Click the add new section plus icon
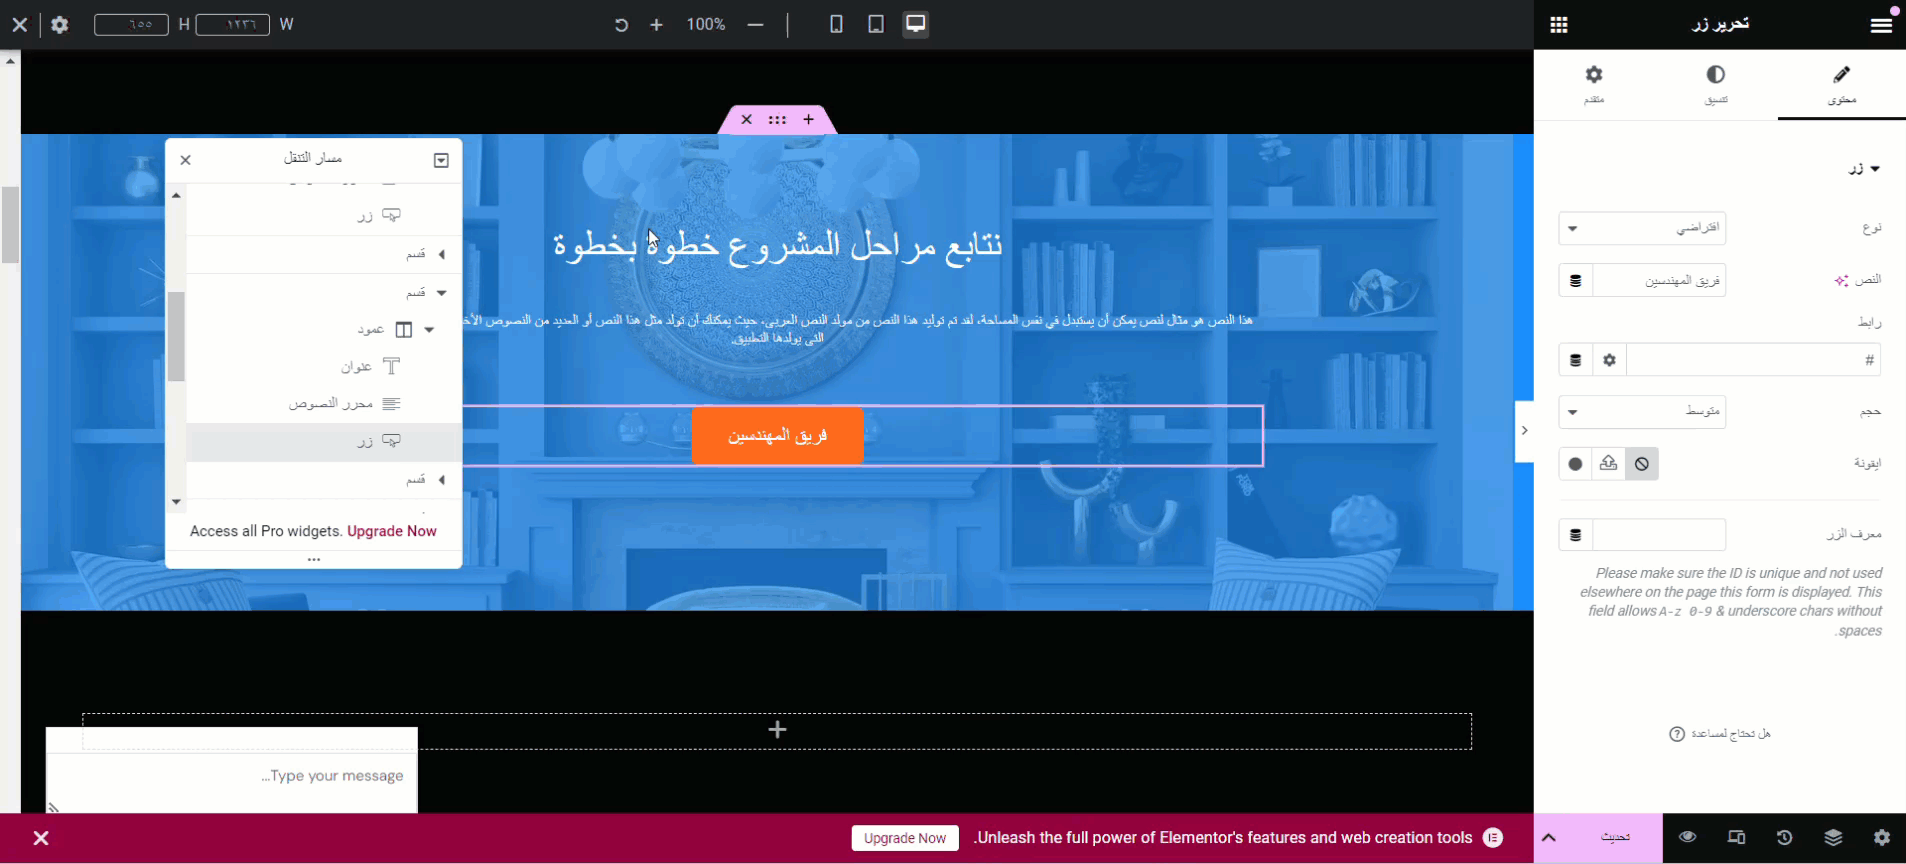The image size is (1906, 864). pyautogui.click(x=777, y=730)
